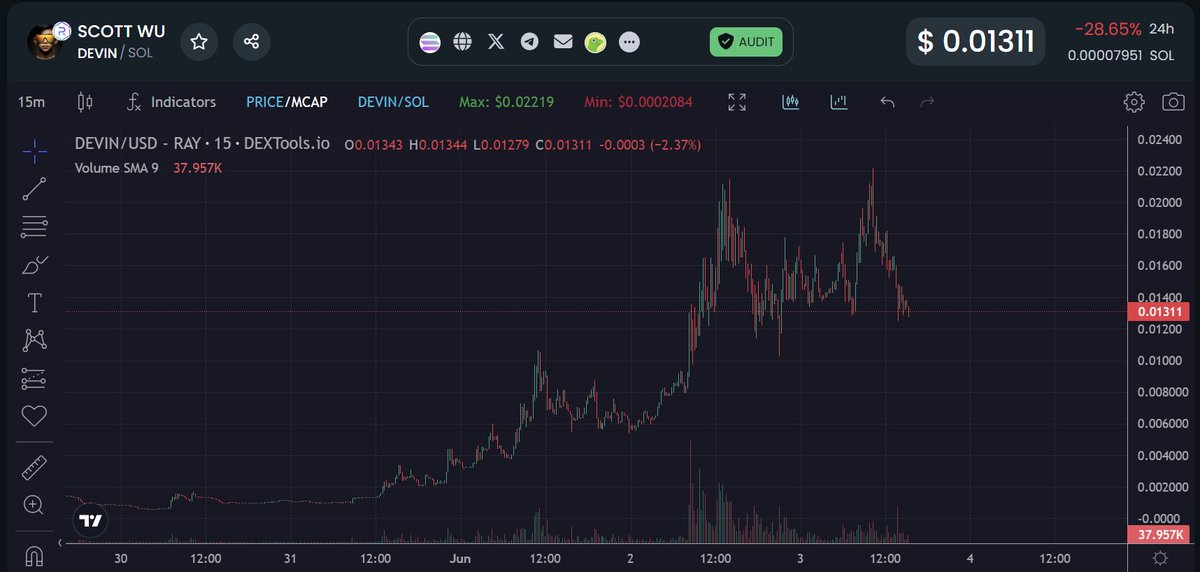
Task: Open the share token button
Action: click(x=252, y=42)
